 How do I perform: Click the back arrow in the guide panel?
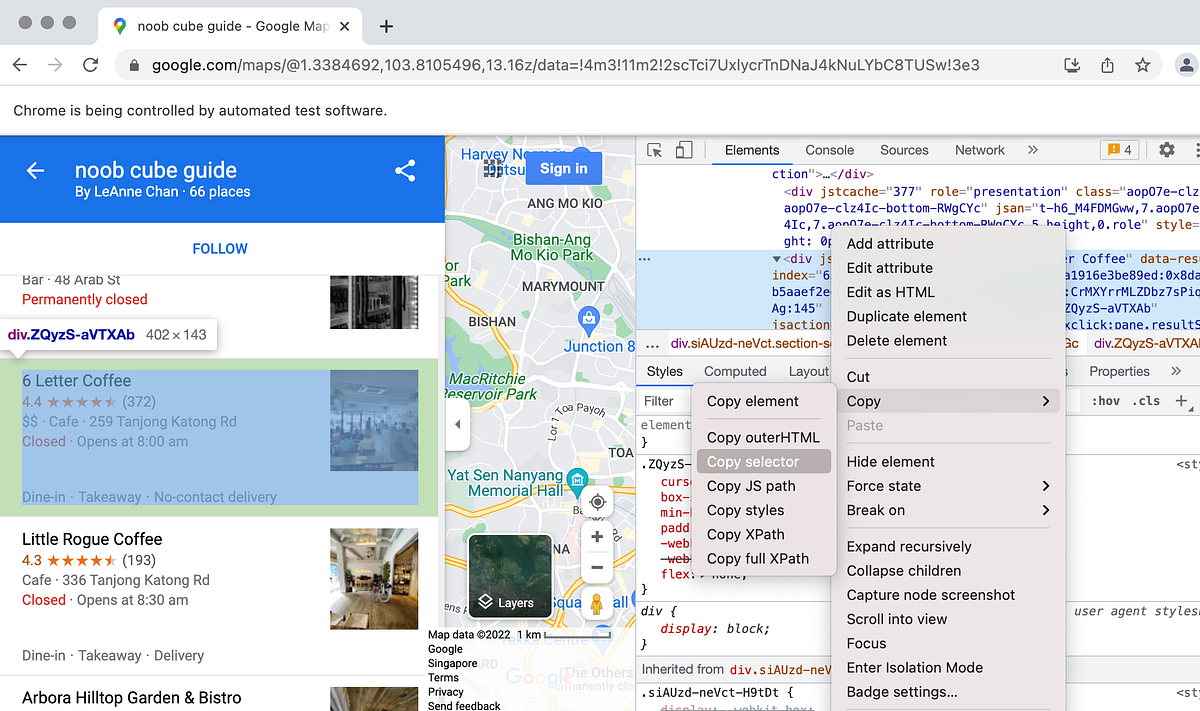coord(35,171)
